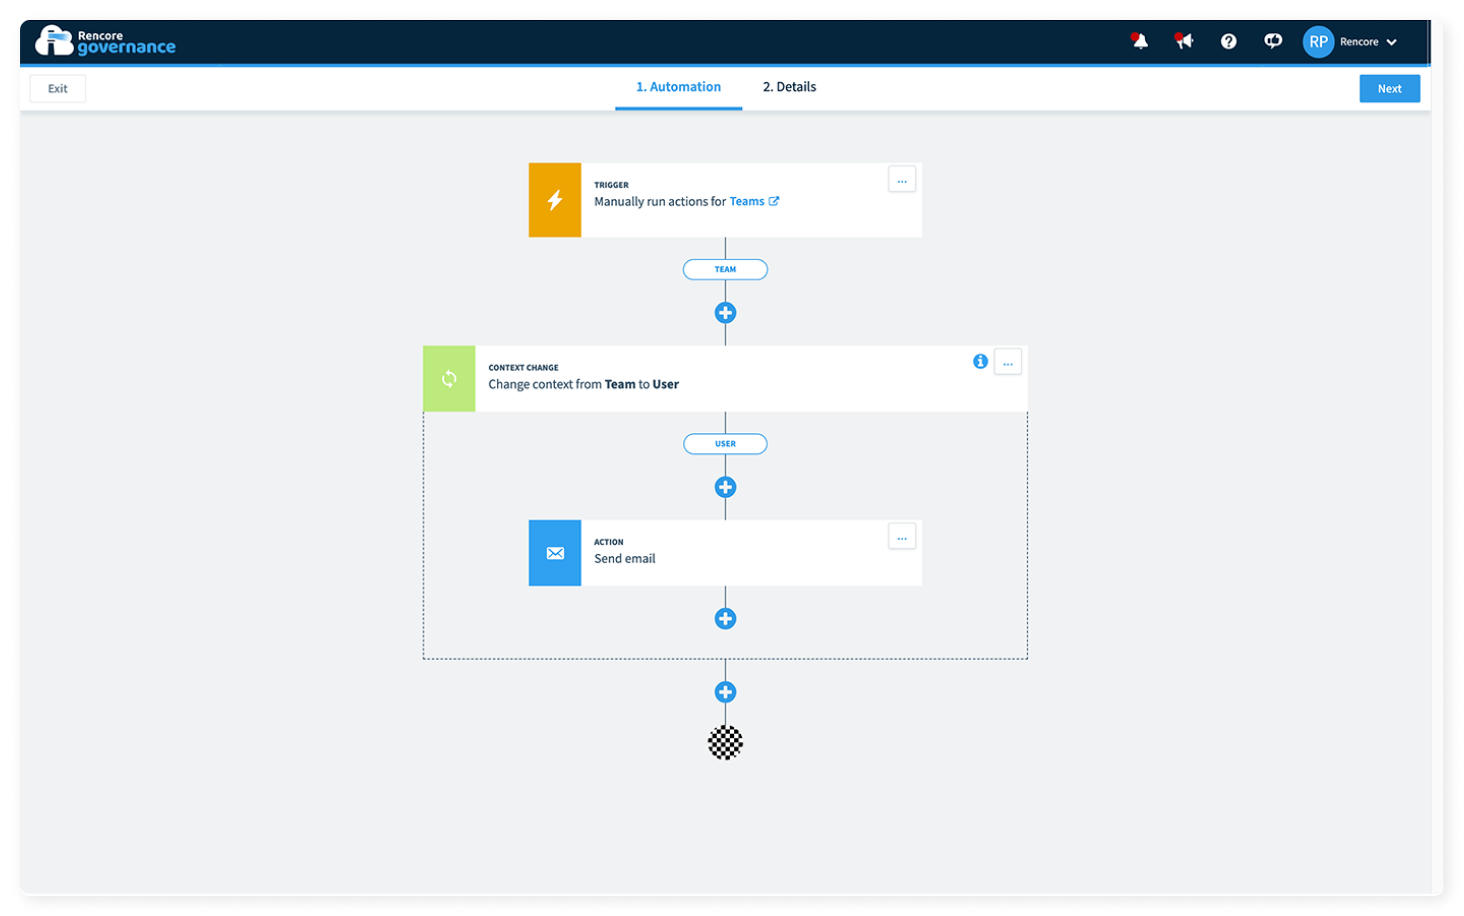Screen dimensions: 1464x916
Task: Click the Rencore governance logo
Action: pyautogui.click(x=105, y=42)
